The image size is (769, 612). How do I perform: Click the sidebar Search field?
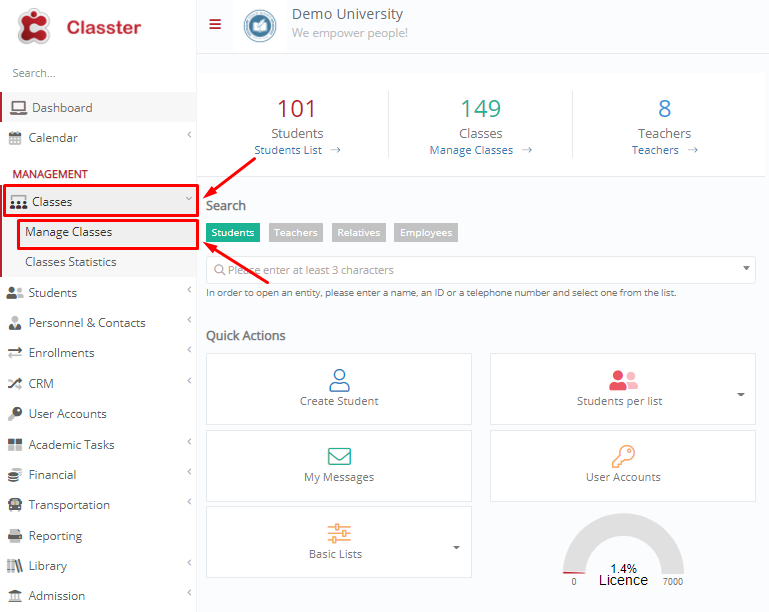coord(98,73)
